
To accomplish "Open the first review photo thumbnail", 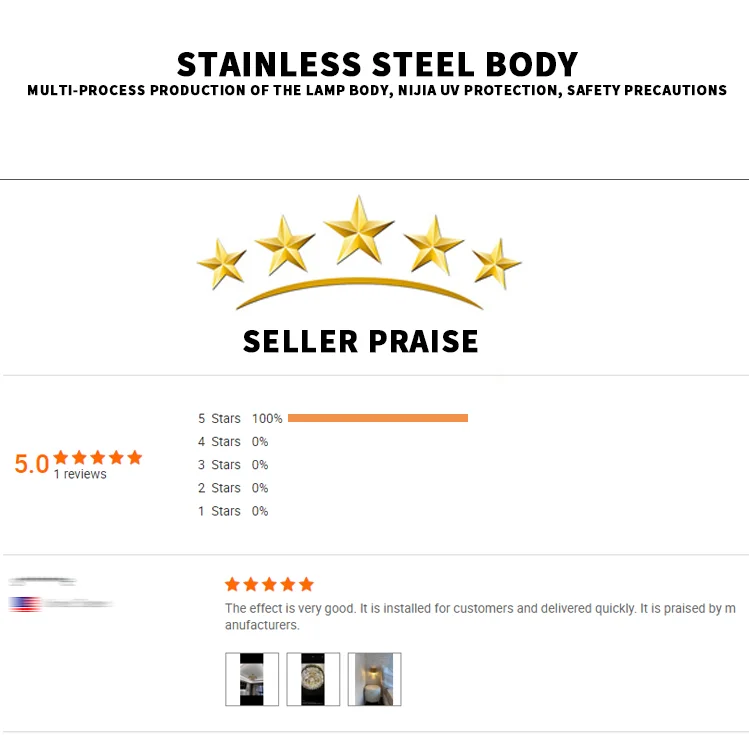I will 251,679.
